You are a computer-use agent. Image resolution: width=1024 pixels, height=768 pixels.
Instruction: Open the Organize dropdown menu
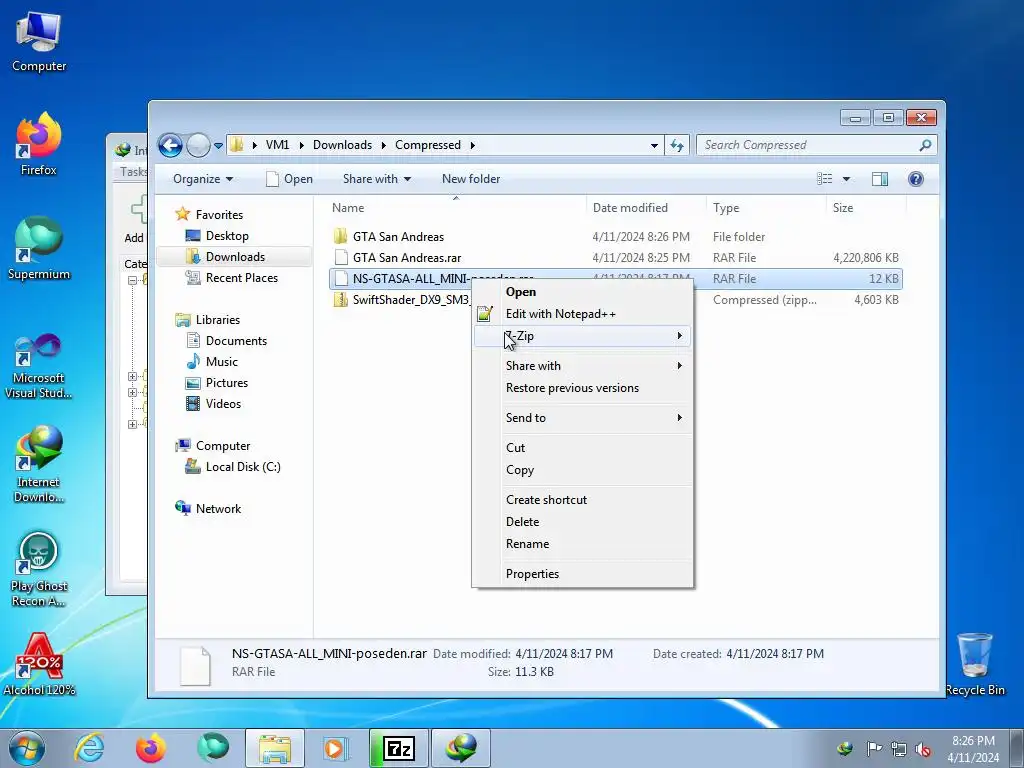coord(202,179)
